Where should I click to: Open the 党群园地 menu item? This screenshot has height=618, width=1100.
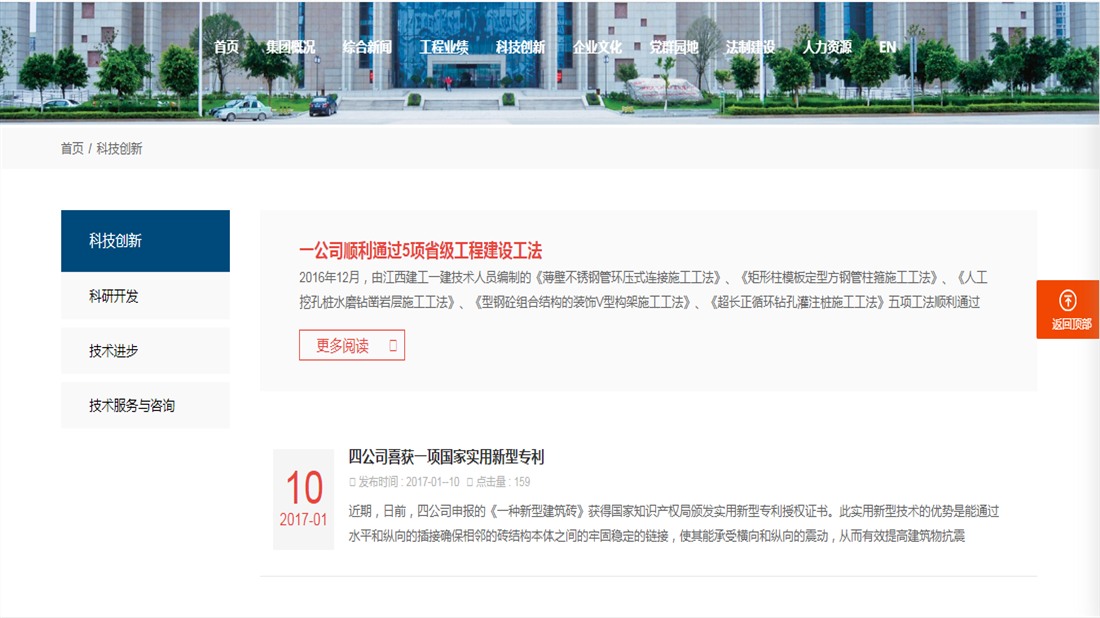point(672,45)
